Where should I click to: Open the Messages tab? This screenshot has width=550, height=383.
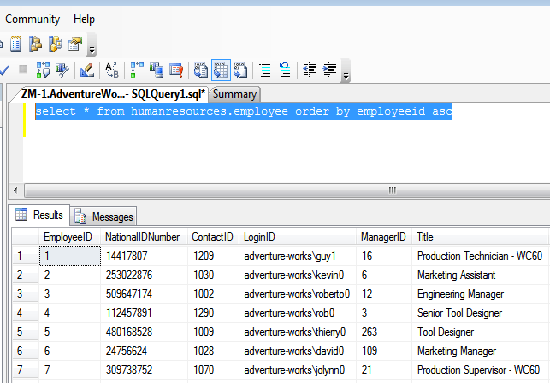[103, 216]
